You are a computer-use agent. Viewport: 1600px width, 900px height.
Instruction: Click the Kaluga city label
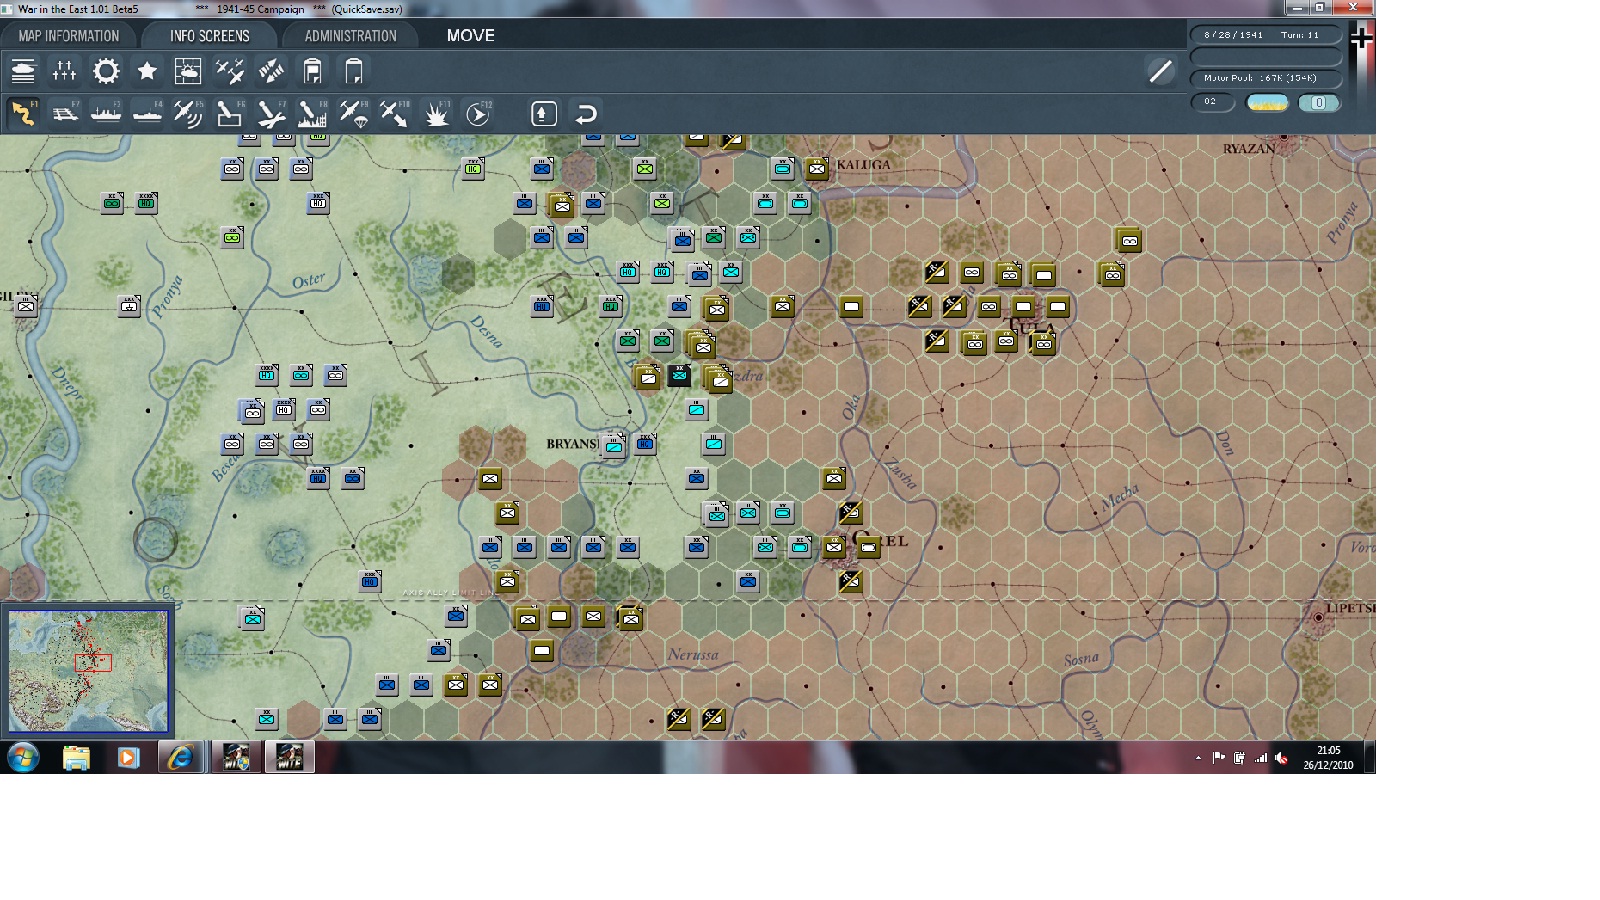click(x=863, y=165)
